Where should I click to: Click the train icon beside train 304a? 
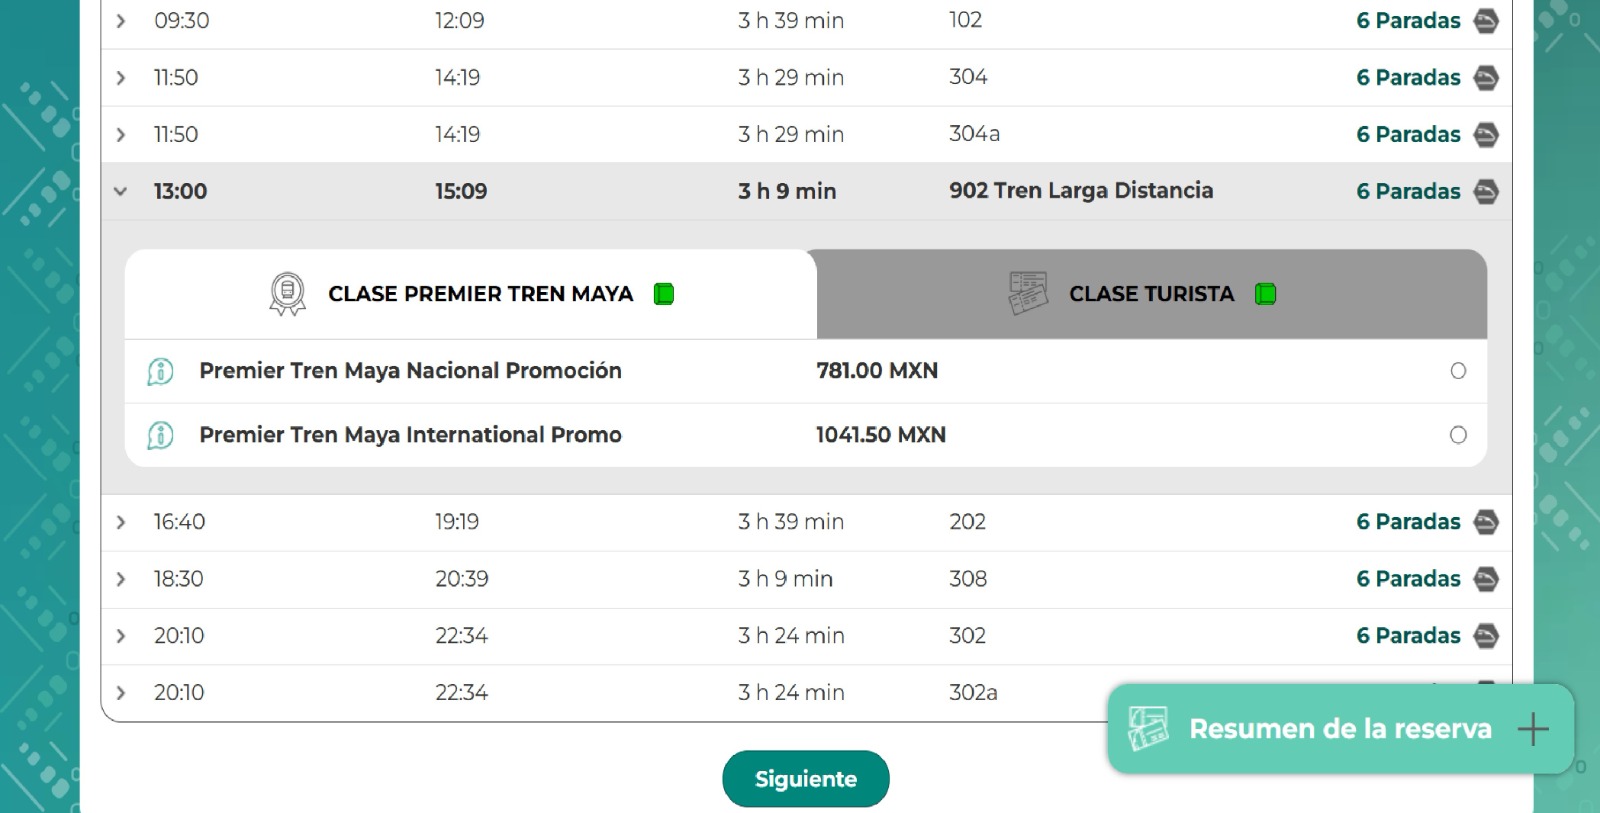1486,135
